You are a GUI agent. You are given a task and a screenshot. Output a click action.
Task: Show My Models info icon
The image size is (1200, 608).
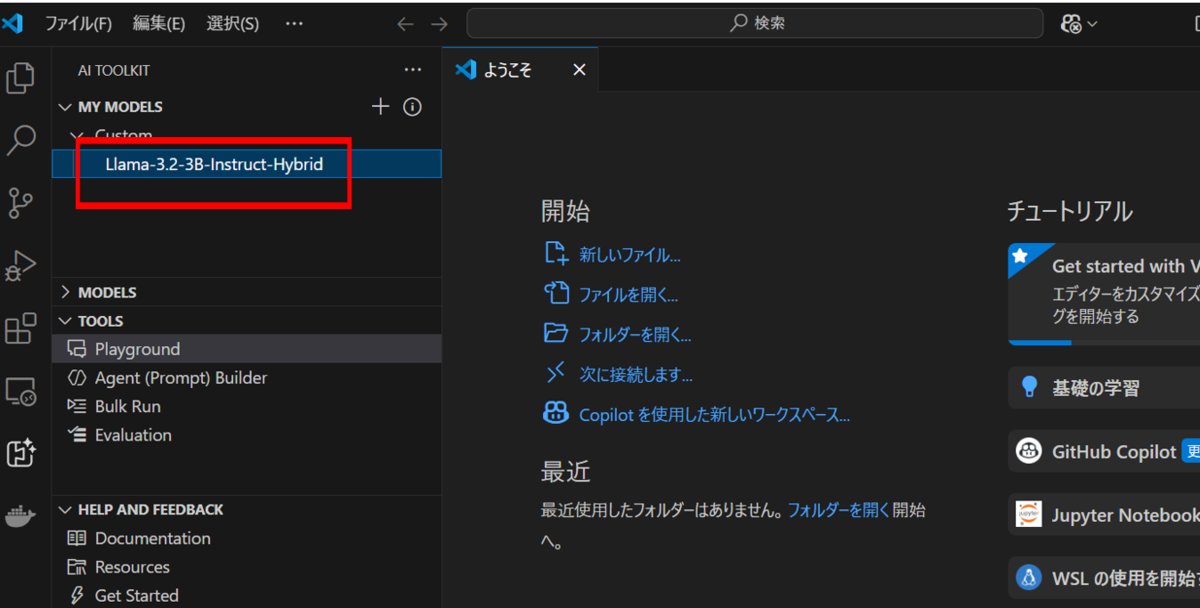click(412, 106)
